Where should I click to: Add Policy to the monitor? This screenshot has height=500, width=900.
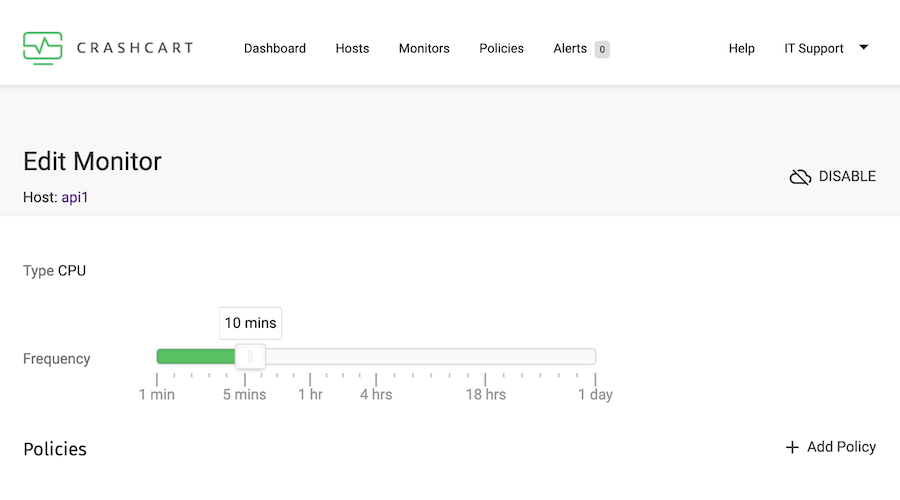point(831,447)
